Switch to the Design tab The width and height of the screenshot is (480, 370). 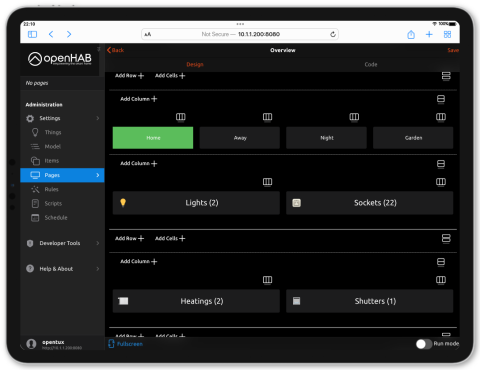(195, 64)
